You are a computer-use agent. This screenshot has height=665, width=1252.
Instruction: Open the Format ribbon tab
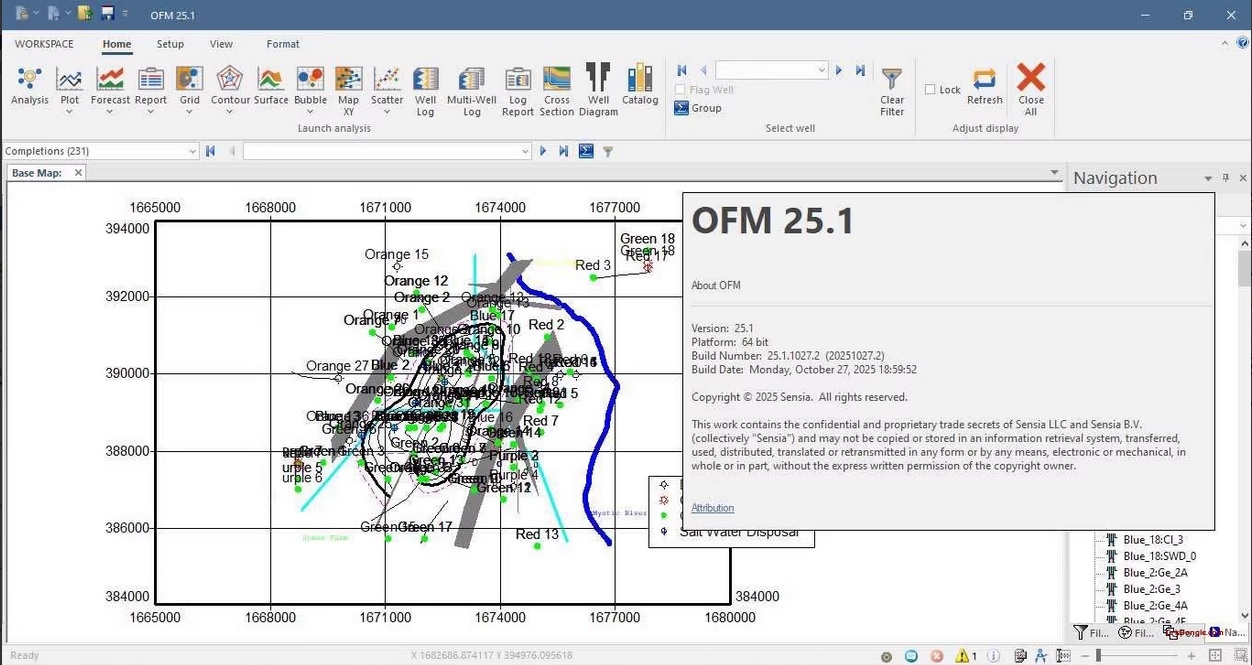(282, 44)
